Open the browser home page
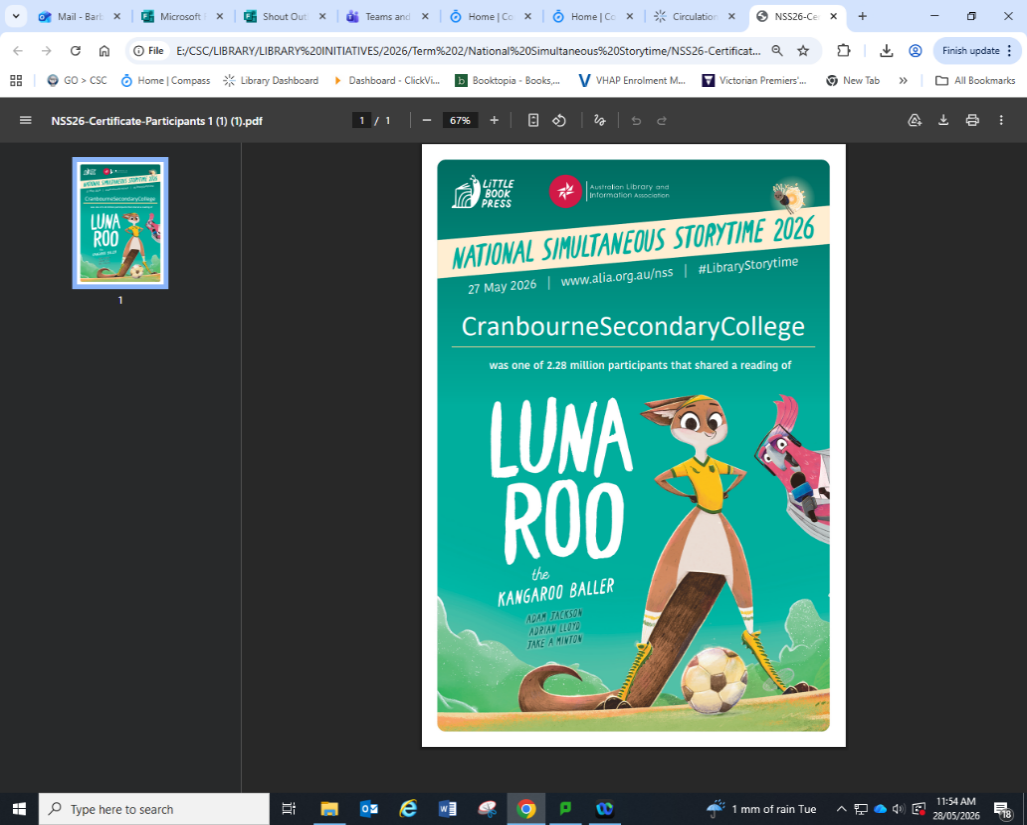Viewport: 1027px width, 825px height. (x=104, y=50)
